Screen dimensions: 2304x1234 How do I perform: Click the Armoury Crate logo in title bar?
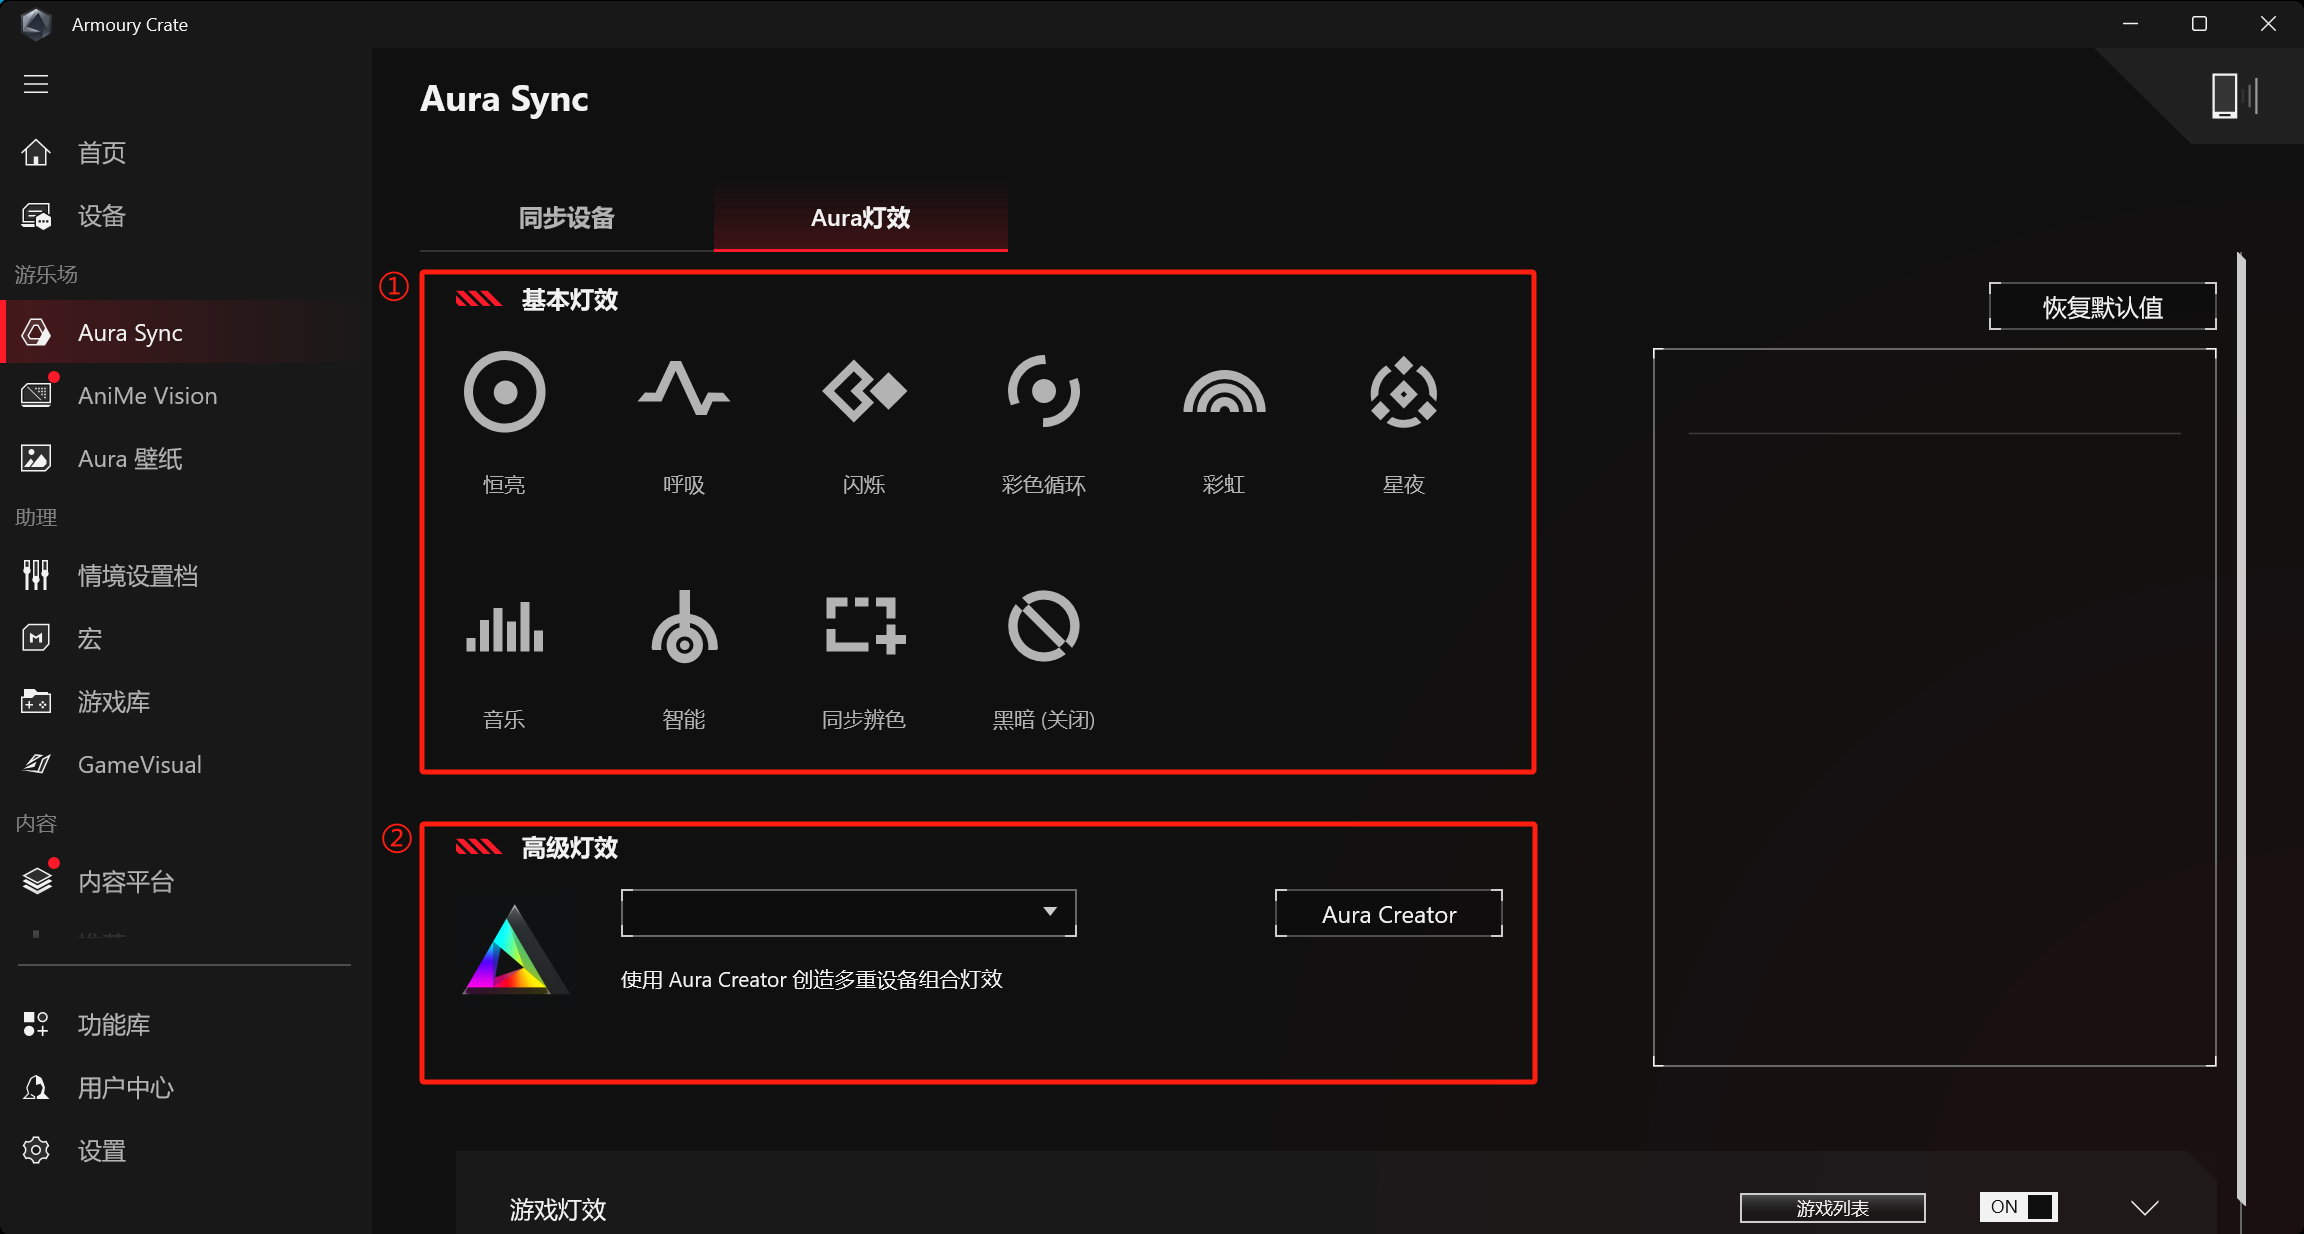point(37,24)
